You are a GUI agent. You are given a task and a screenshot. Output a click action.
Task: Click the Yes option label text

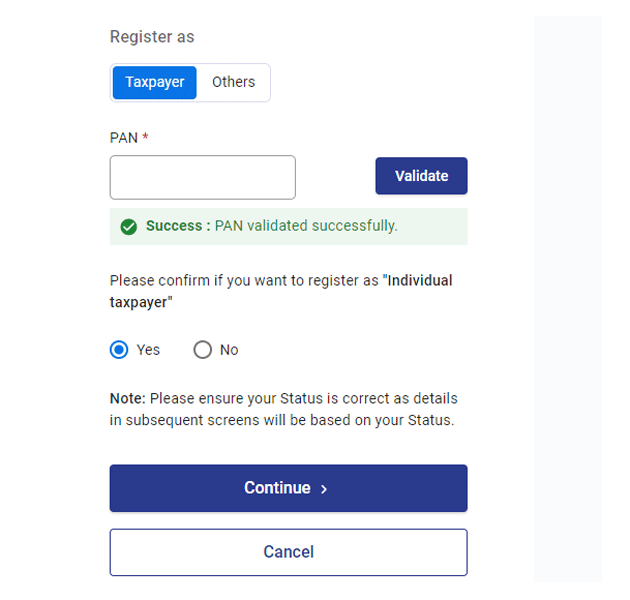point(148,350)
